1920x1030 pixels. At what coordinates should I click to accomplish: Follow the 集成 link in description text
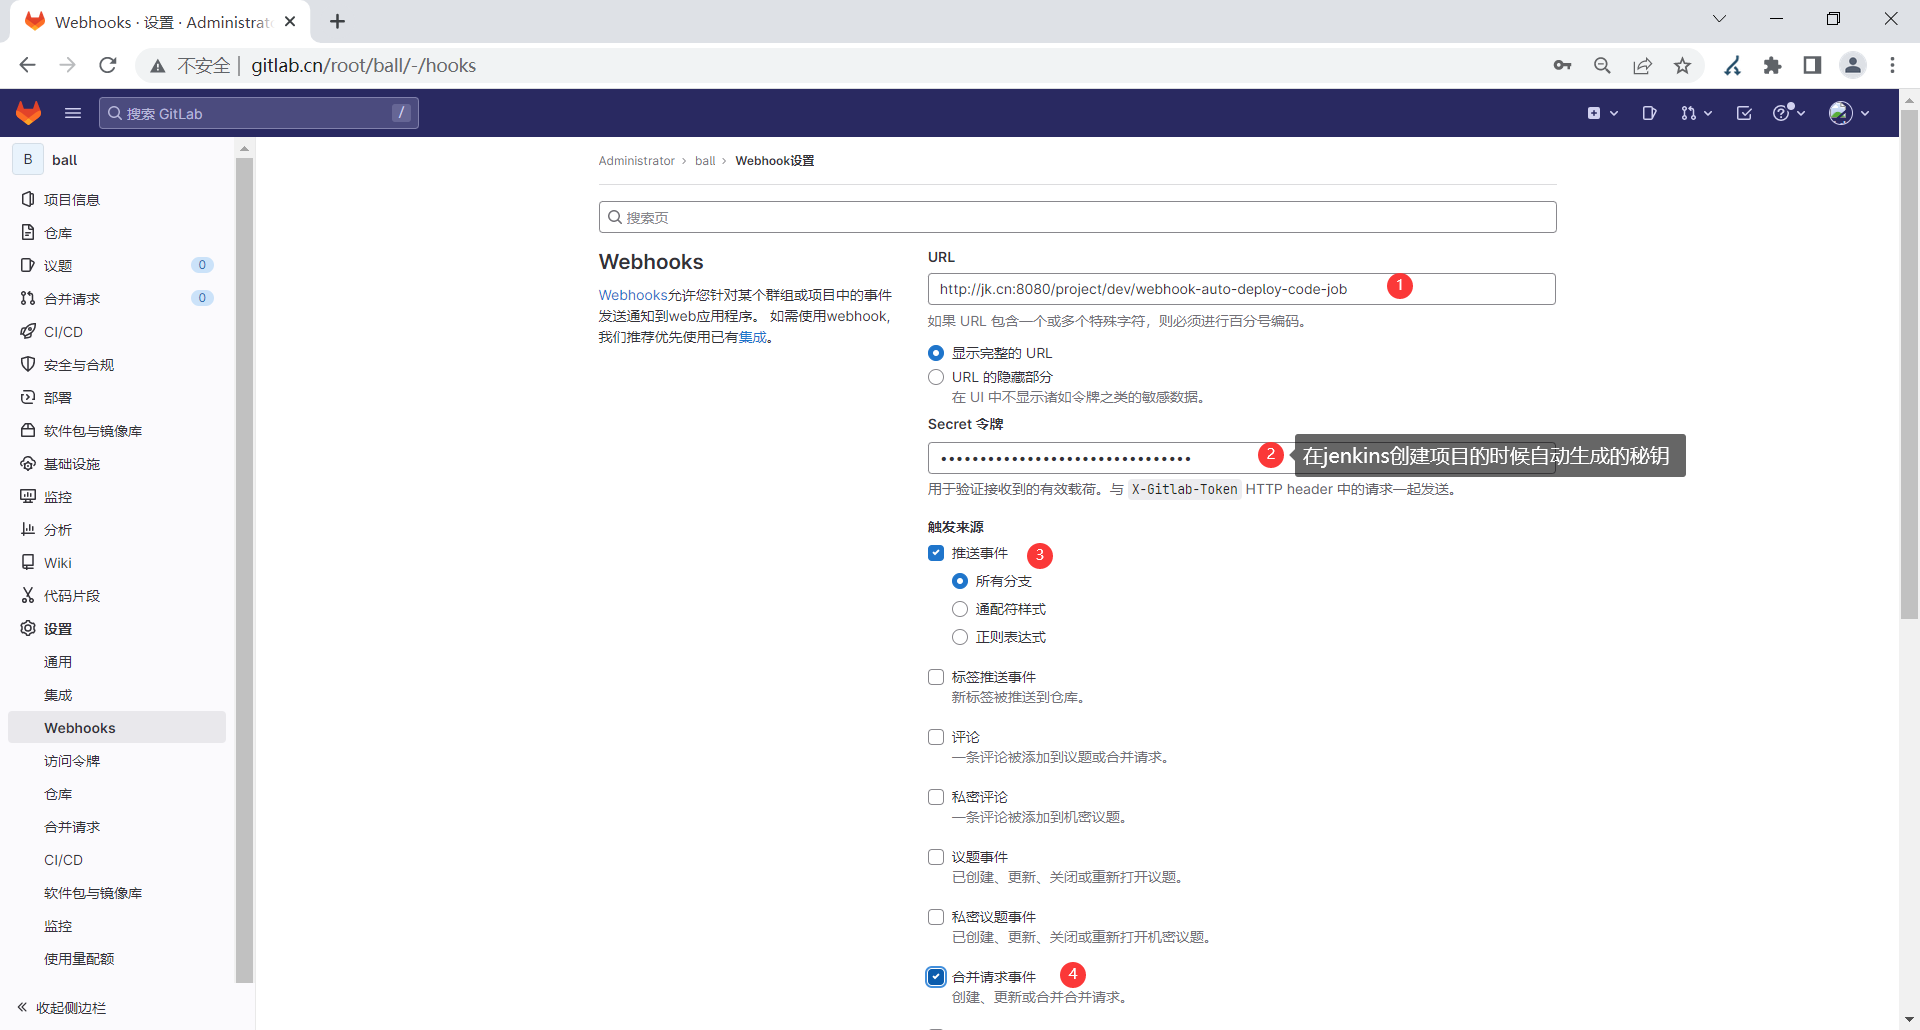753,337
